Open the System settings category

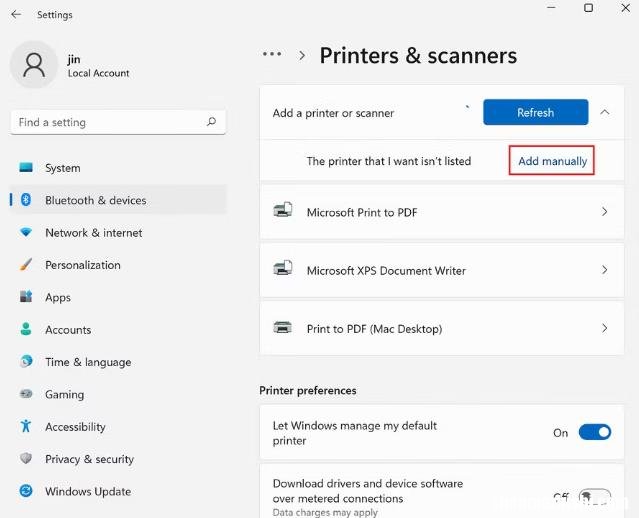click(118, 168)
